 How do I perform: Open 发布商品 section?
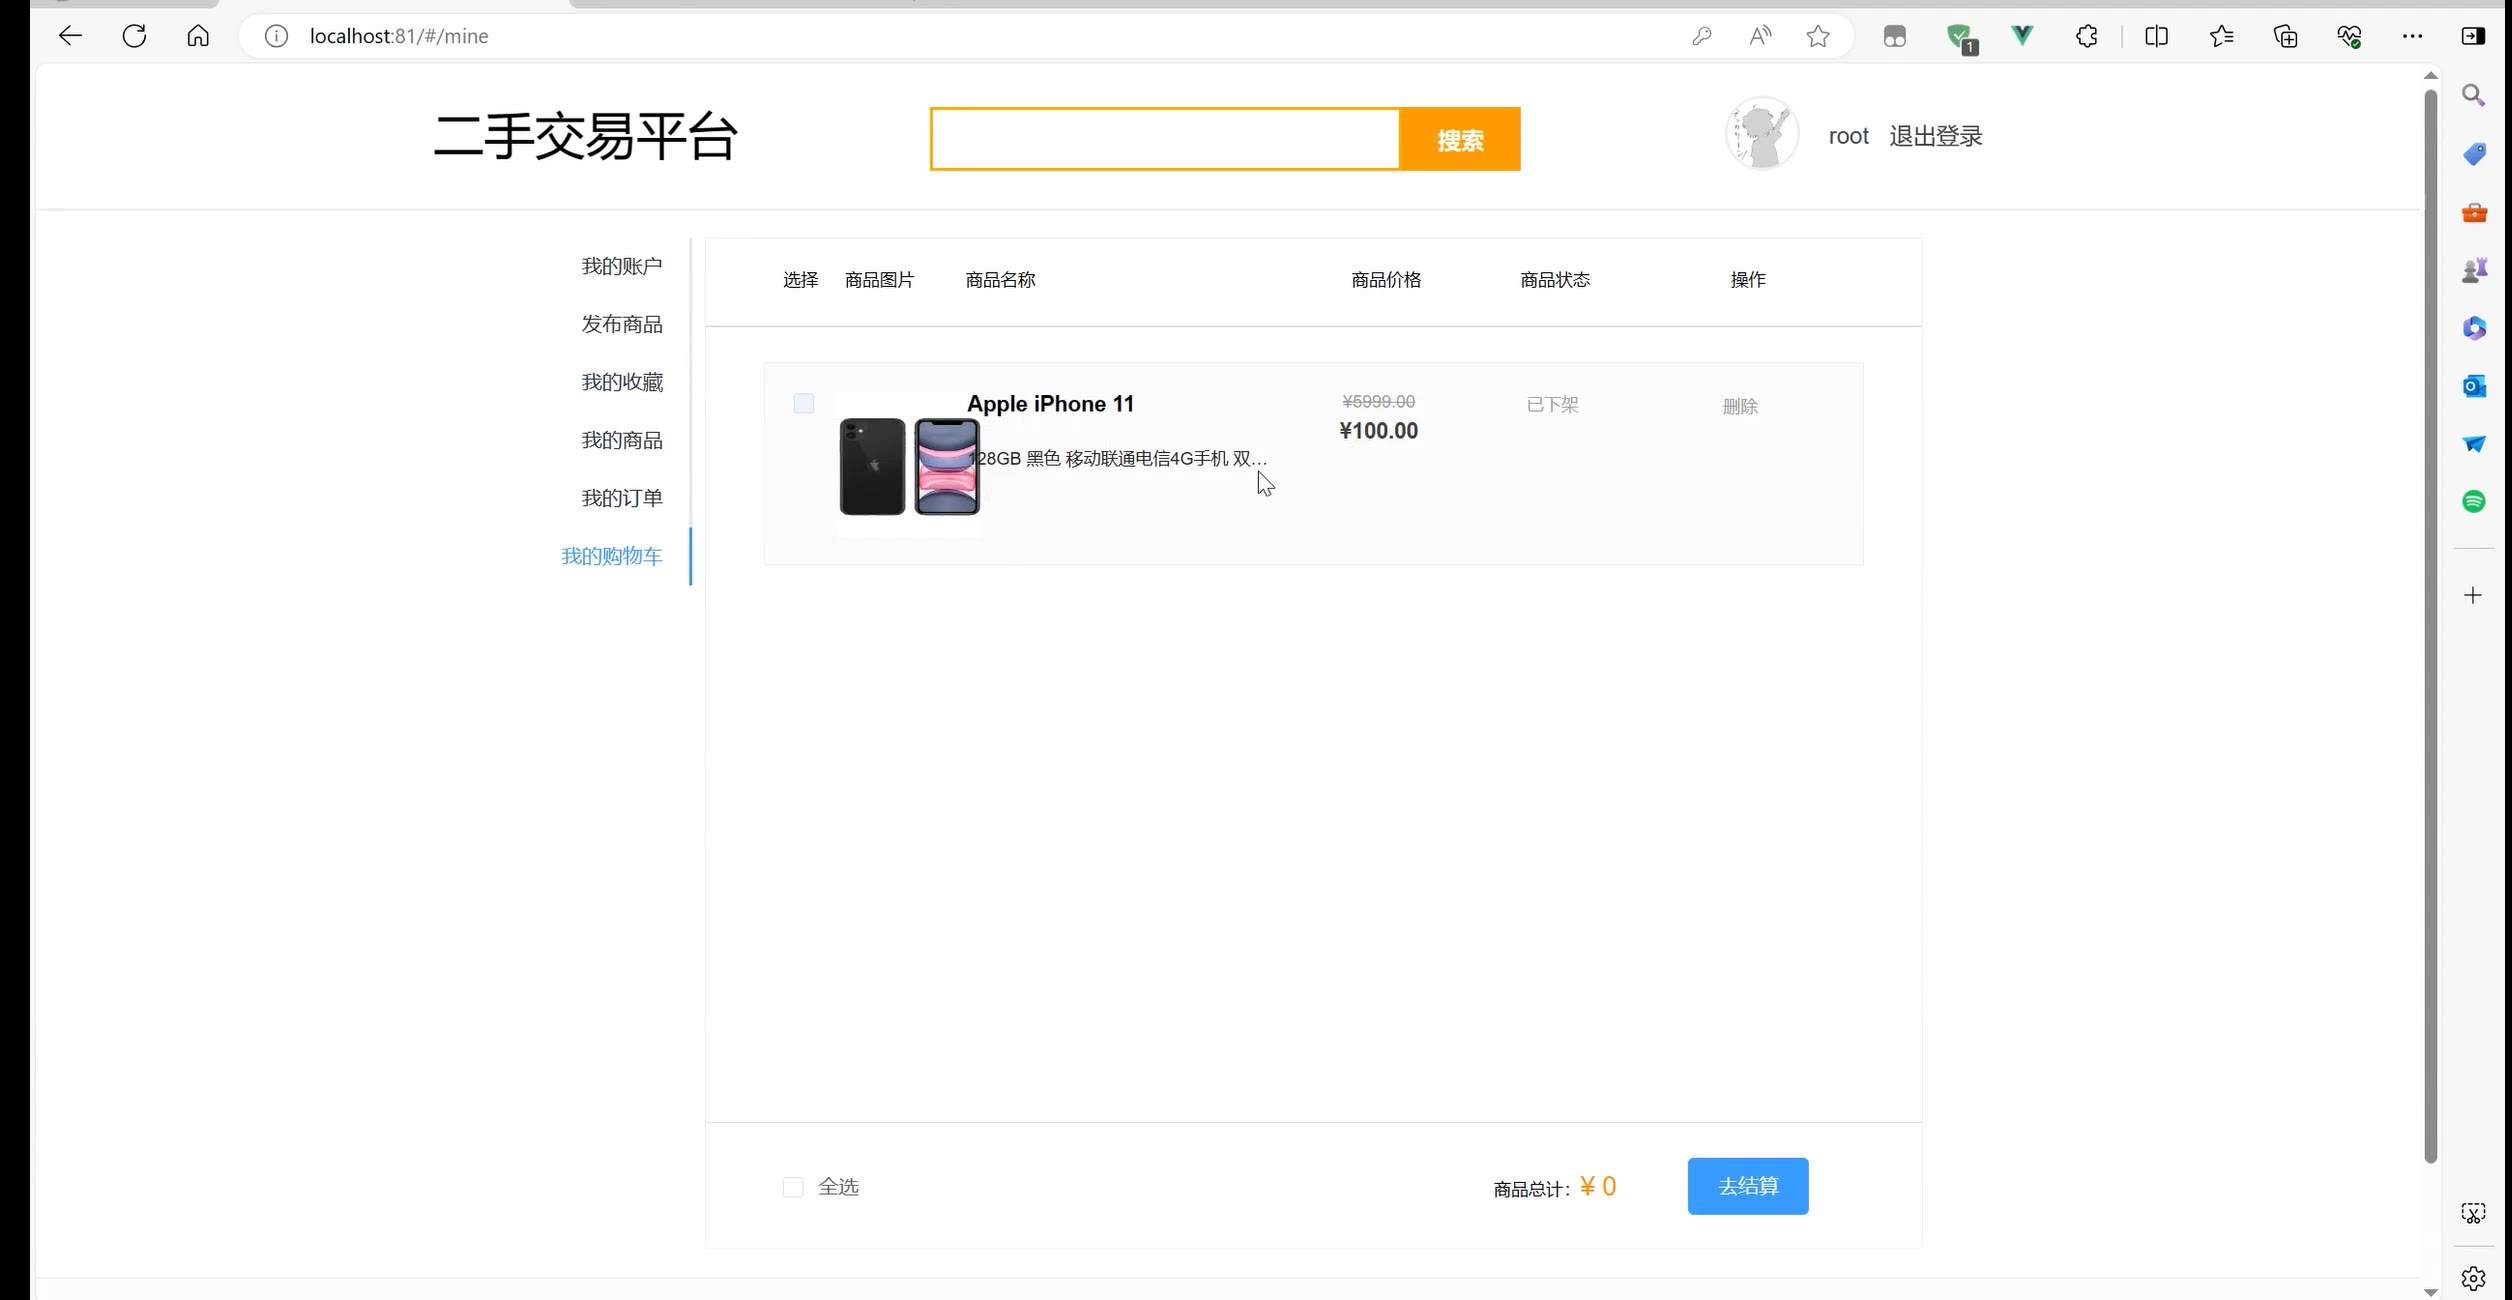click(621, 324)
